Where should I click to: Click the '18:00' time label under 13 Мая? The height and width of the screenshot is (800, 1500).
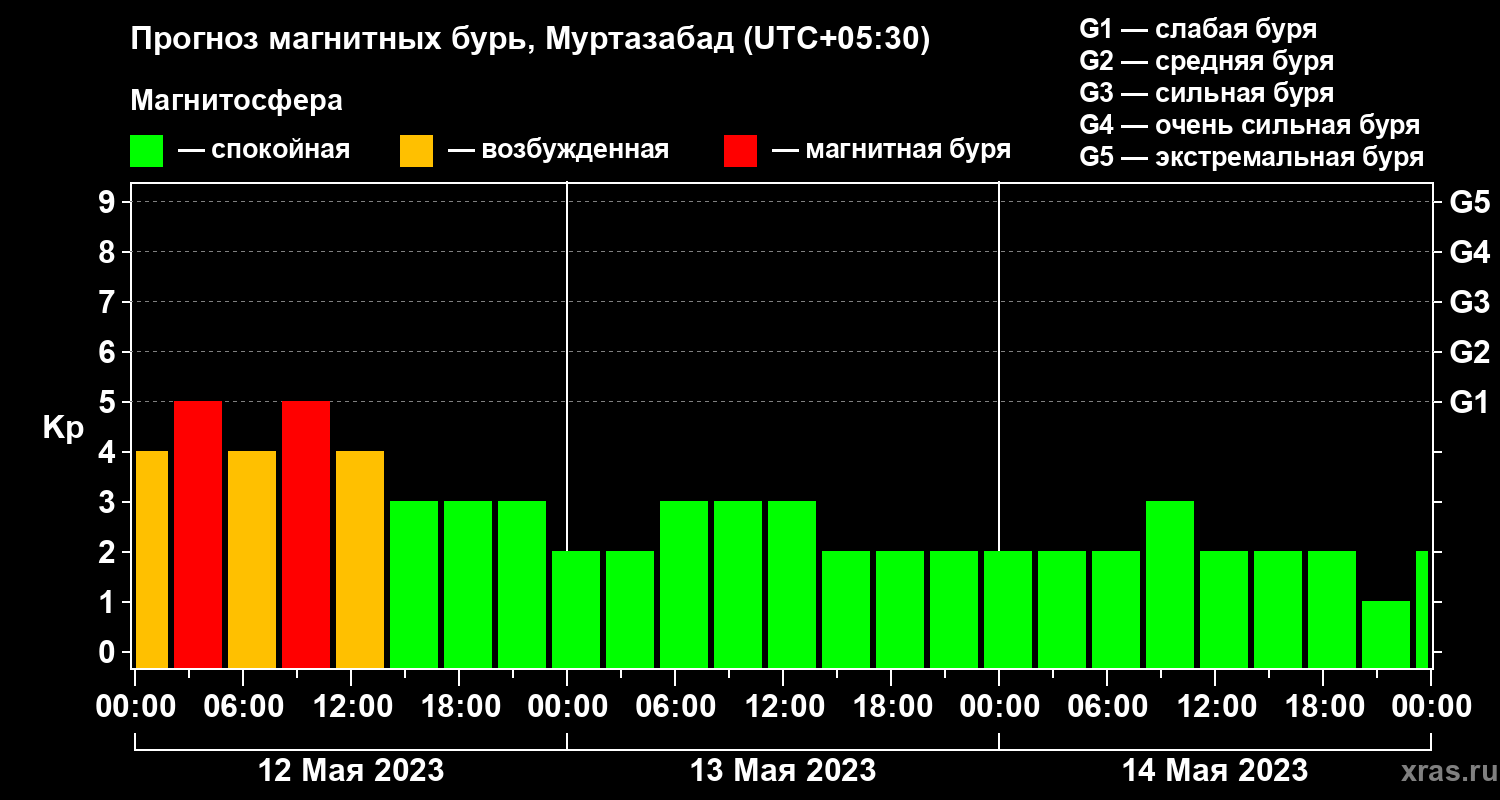[x=891, y=706]
